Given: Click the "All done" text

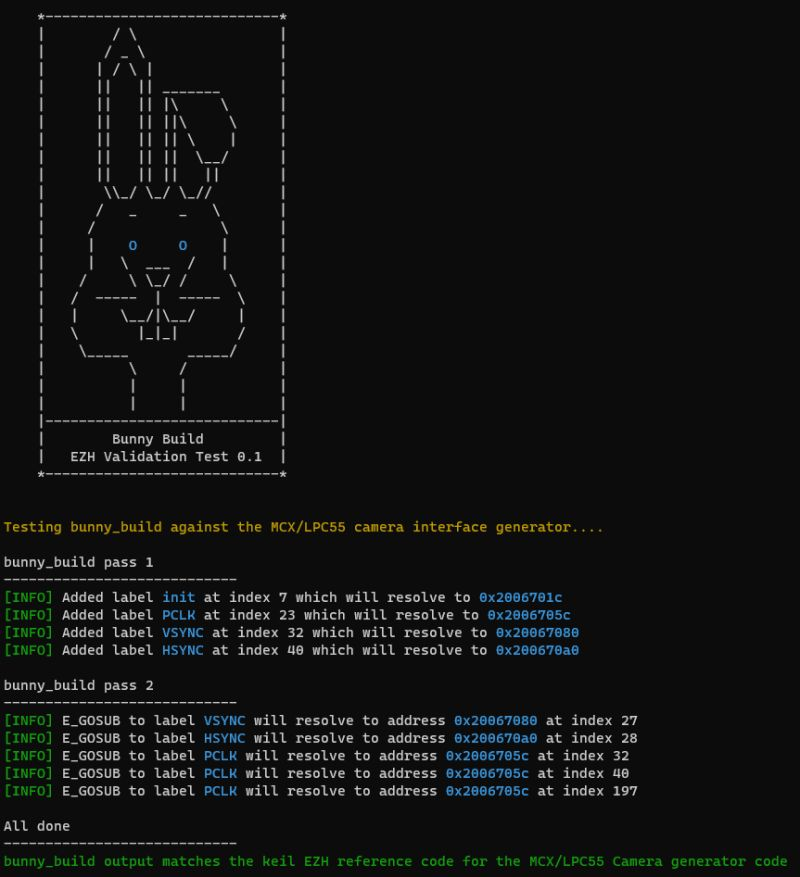Looking at the screenshot, I should (x=37, y=826).
